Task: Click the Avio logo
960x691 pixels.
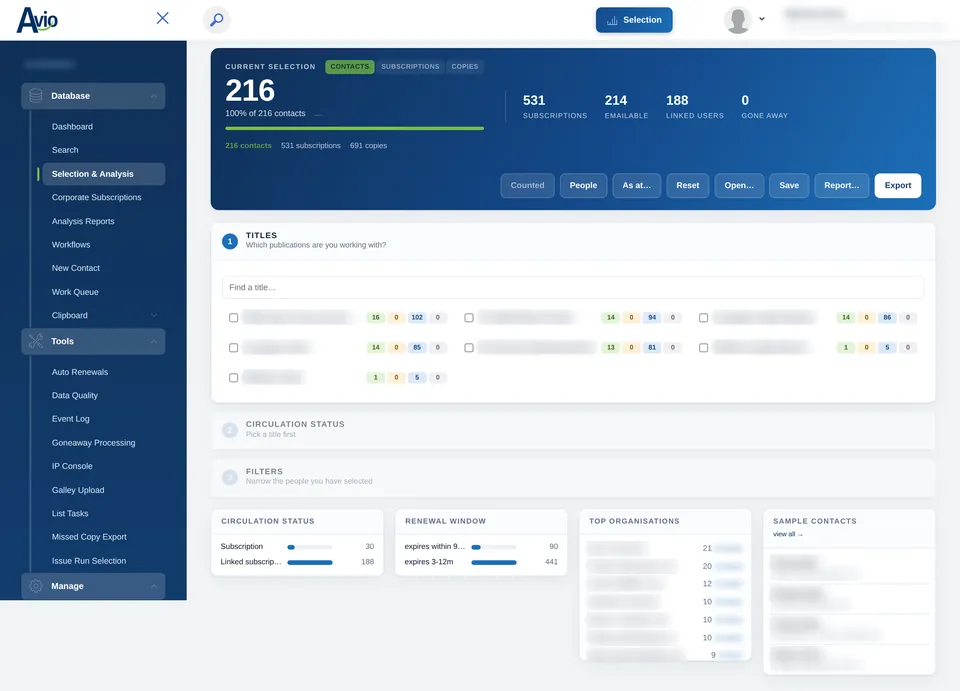Action: 37,20
